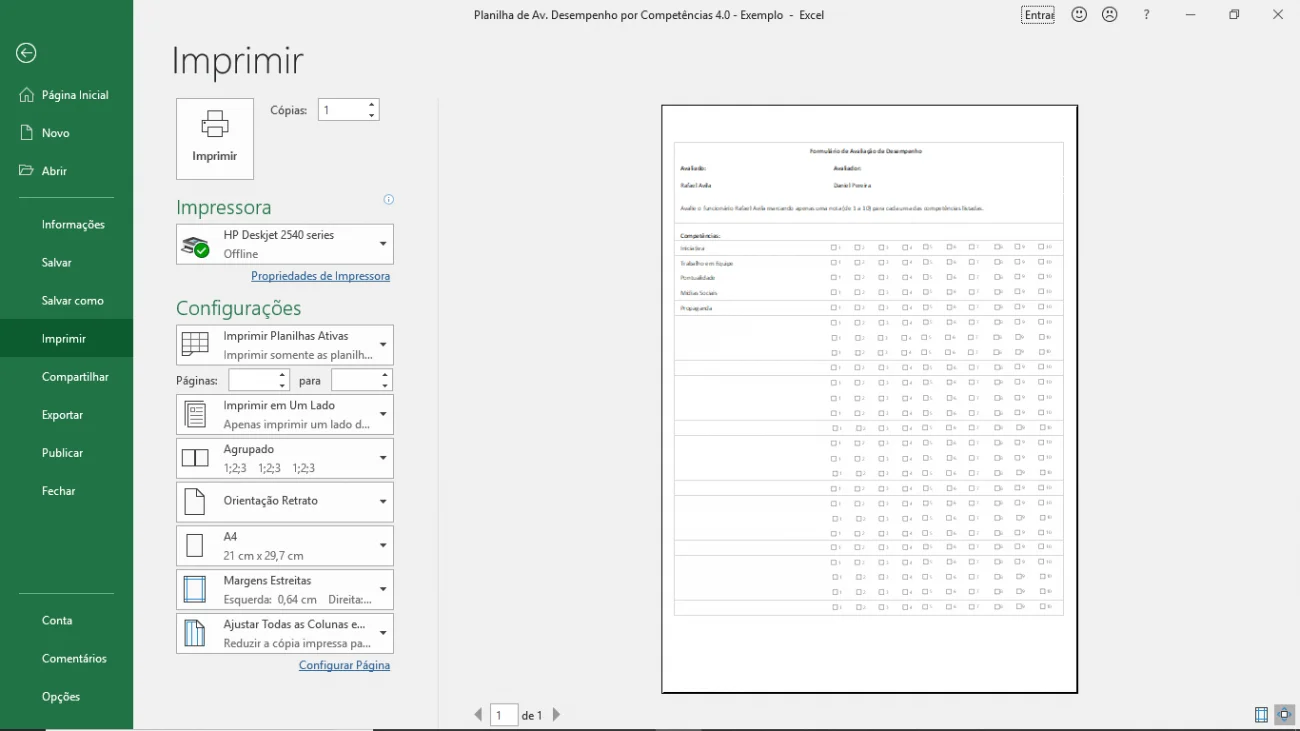
Task: Click the collated pages icon
Action: [x=195, y=458]
